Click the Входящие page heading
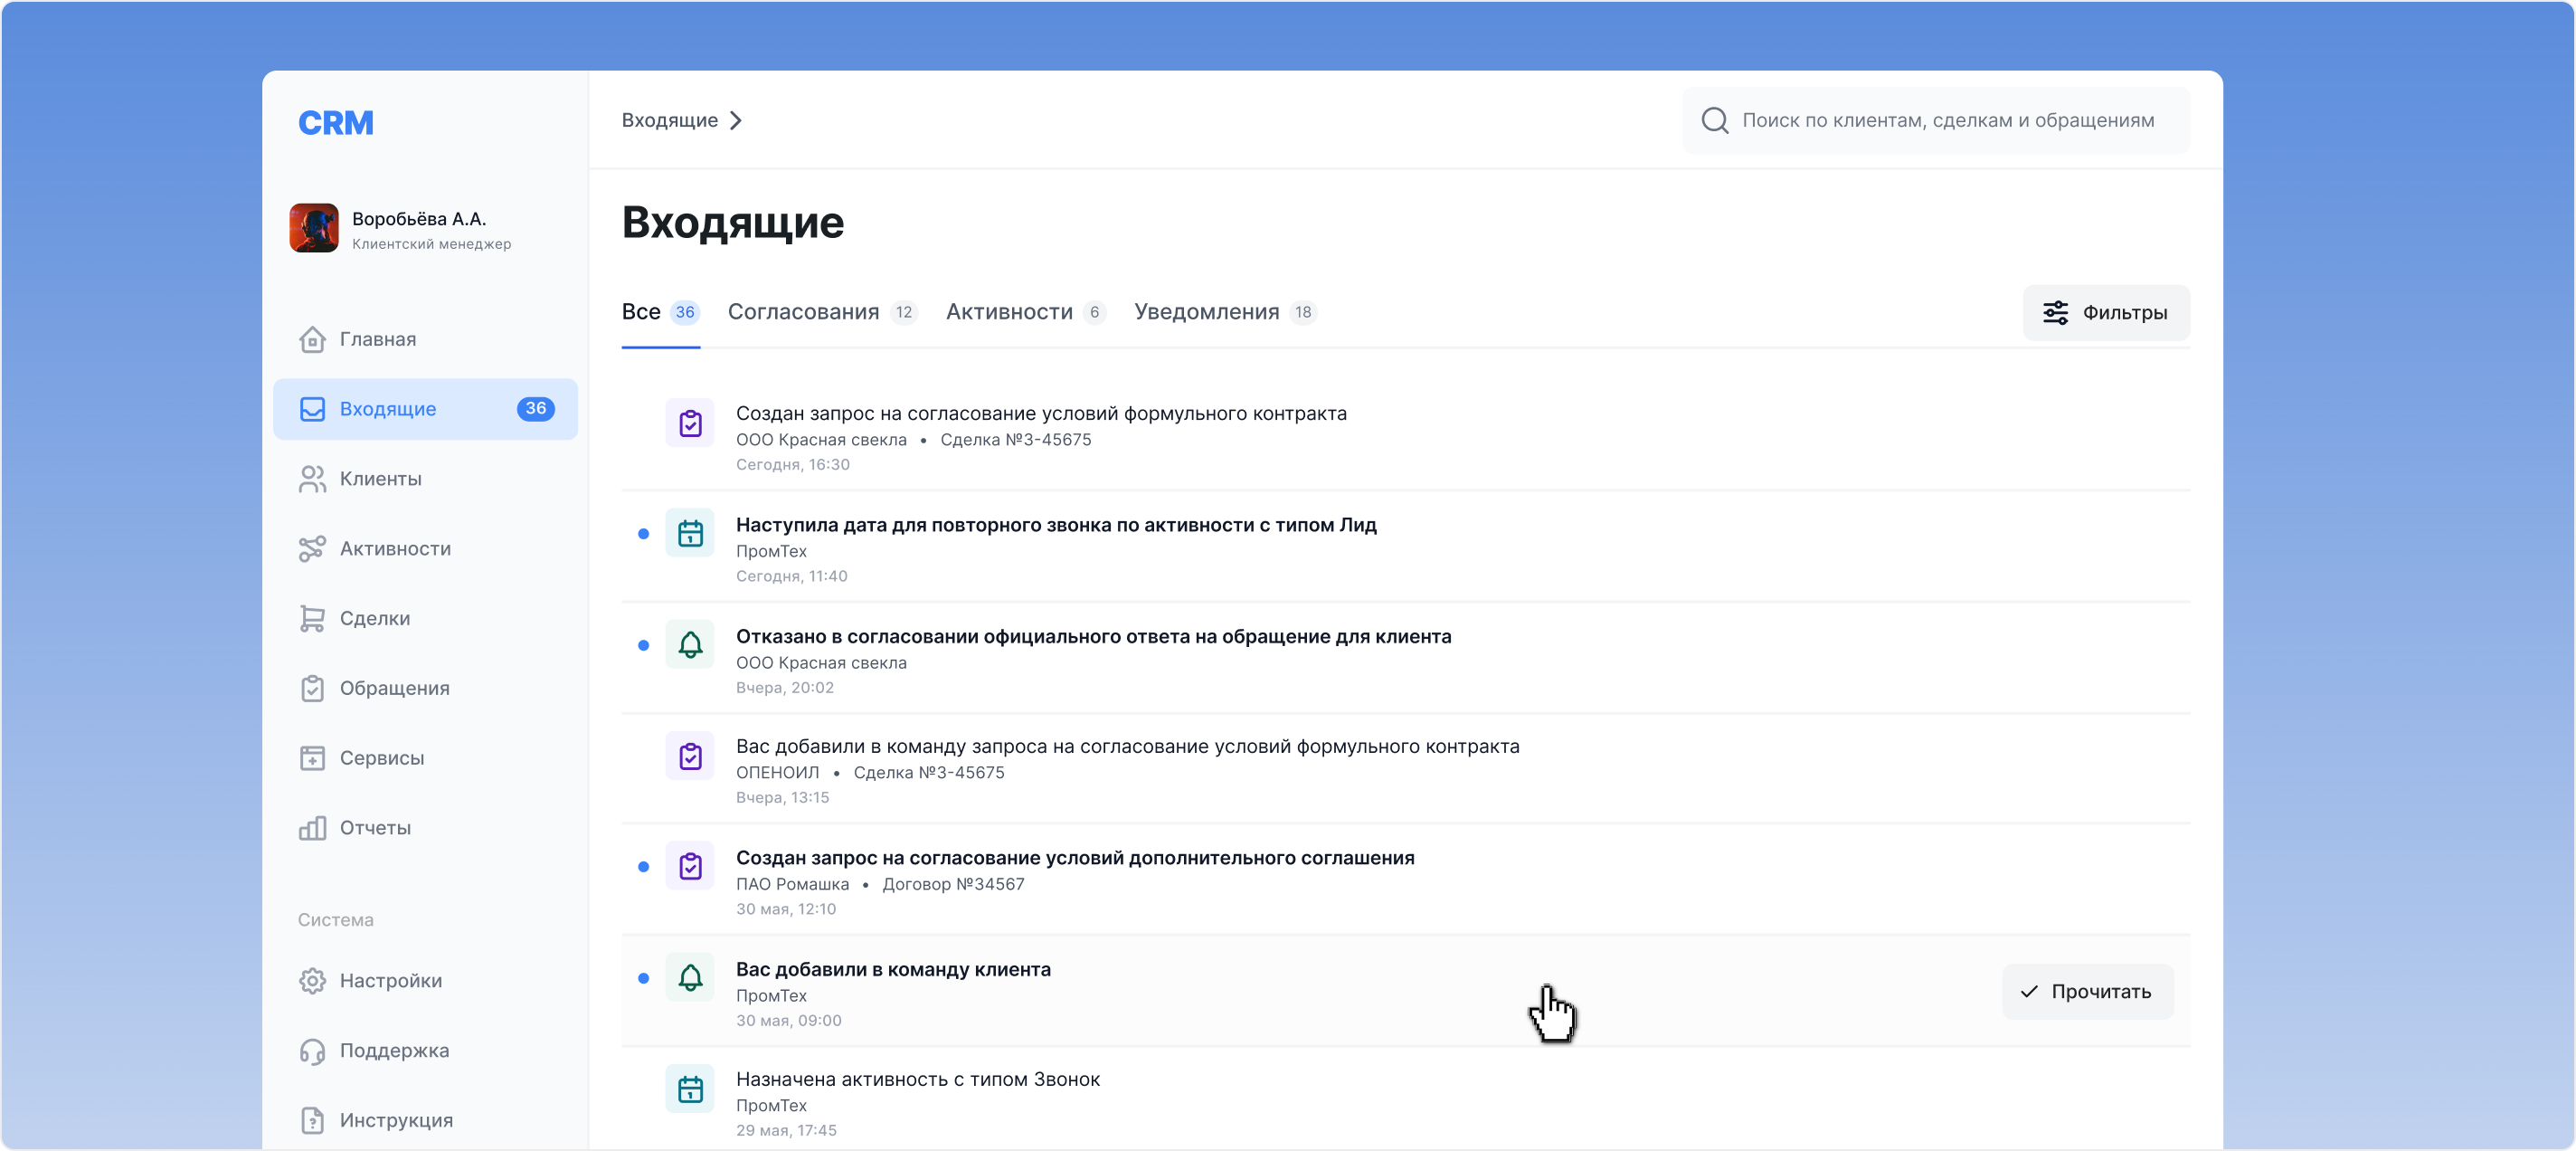Viewport: 2576px width, 1151px height. click(733, 222)
